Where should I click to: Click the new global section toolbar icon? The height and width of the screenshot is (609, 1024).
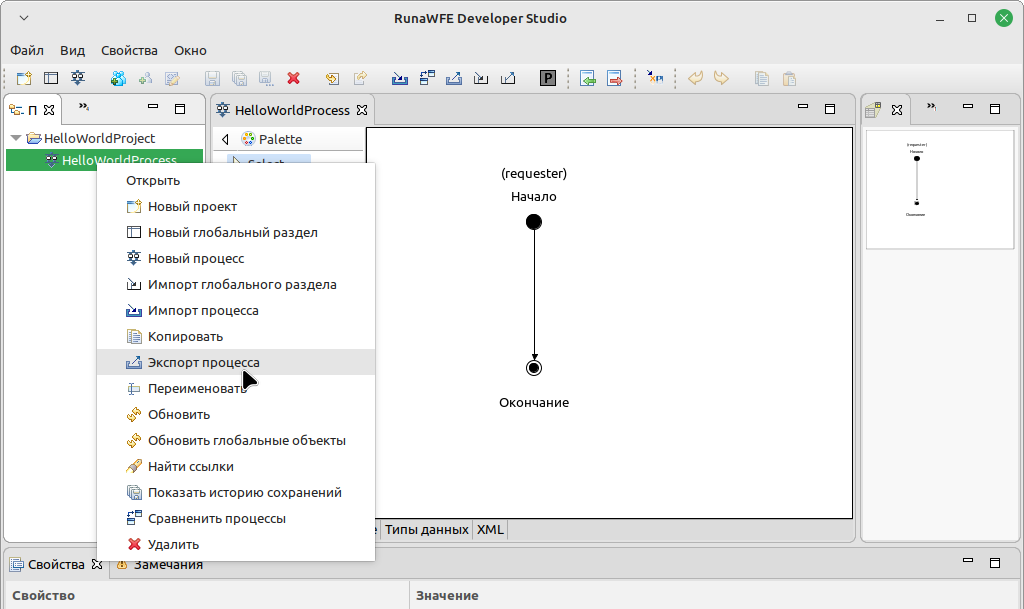[x=51, y=78]
